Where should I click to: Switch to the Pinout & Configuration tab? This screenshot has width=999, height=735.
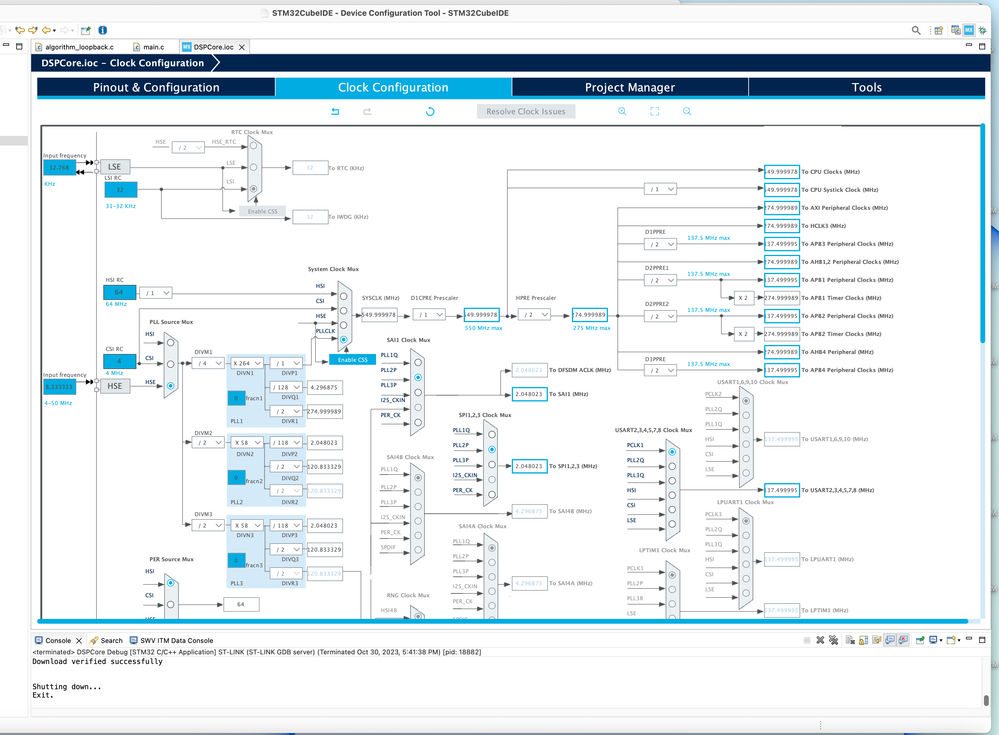[156, 87]
